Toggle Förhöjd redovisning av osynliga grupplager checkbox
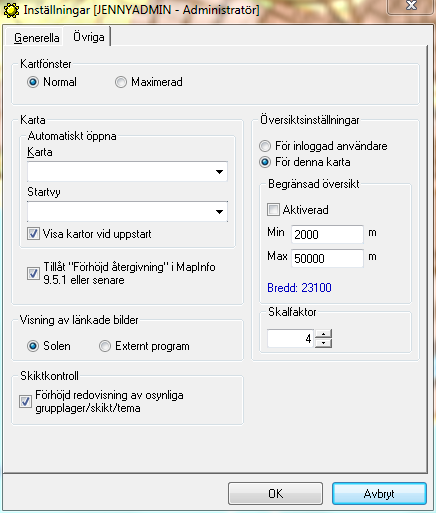Viewport: 436px width, 513px height. pos(25,401)
